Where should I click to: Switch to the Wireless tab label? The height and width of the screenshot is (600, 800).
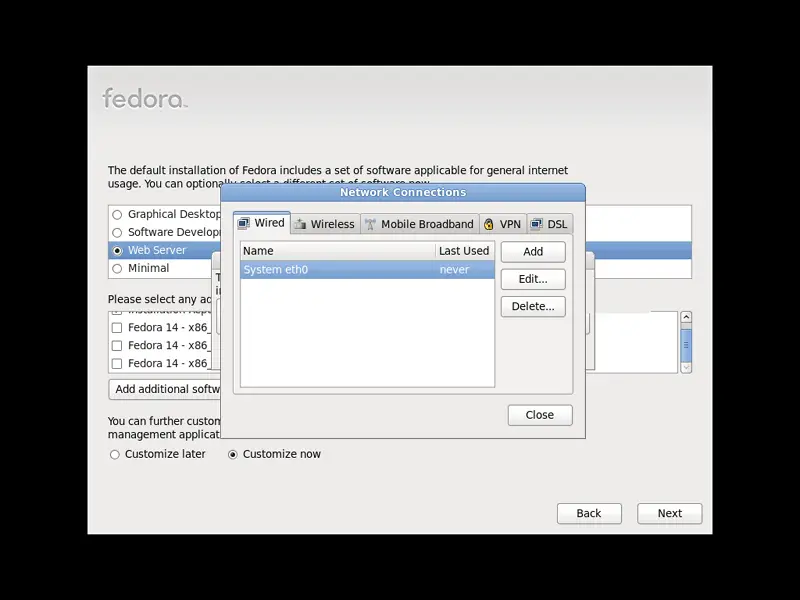pyautogui.click(x=332, y=224)
